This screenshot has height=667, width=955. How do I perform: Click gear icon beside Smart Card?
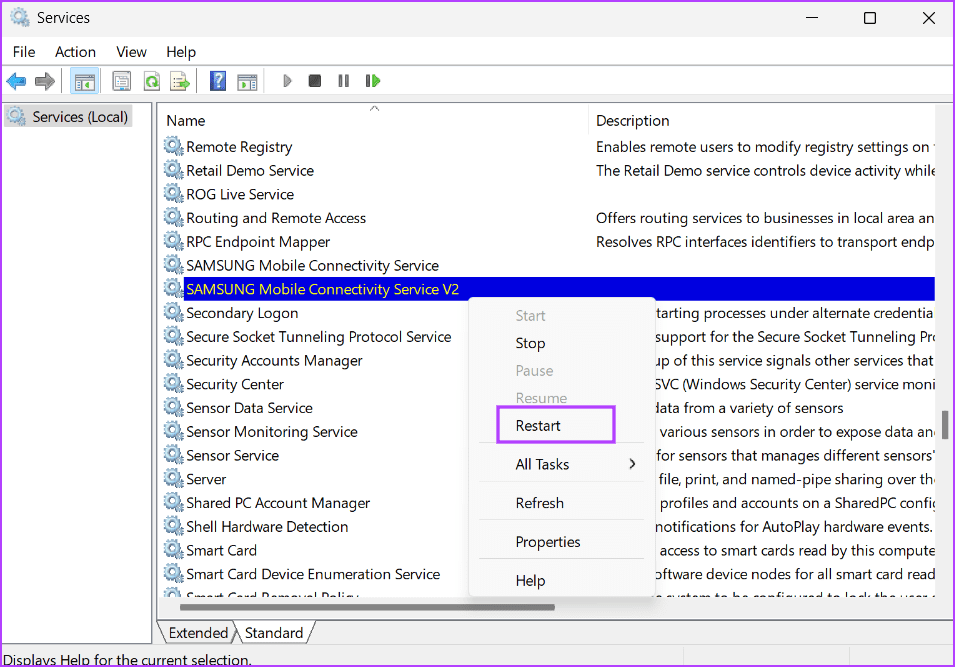pyautogui.click(x=174, y=550)
